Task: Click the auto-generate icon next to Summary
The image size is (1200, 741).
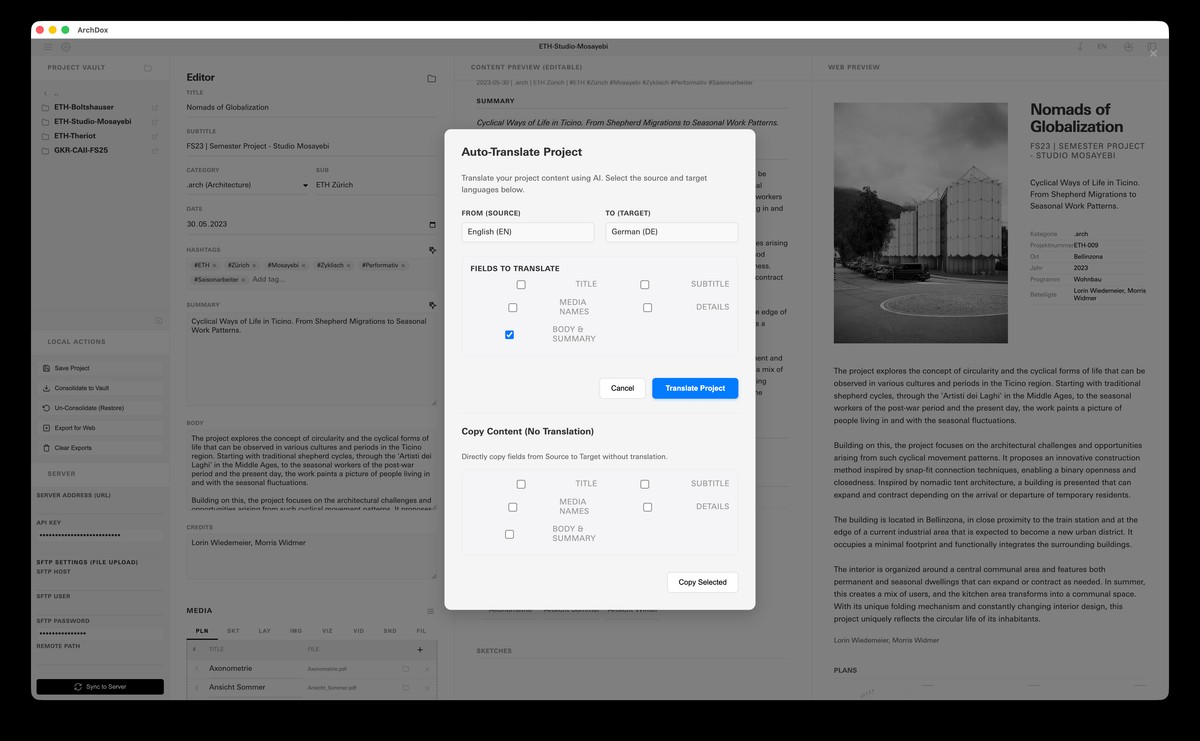Action: pyautogui.click(x=432, y=305)
